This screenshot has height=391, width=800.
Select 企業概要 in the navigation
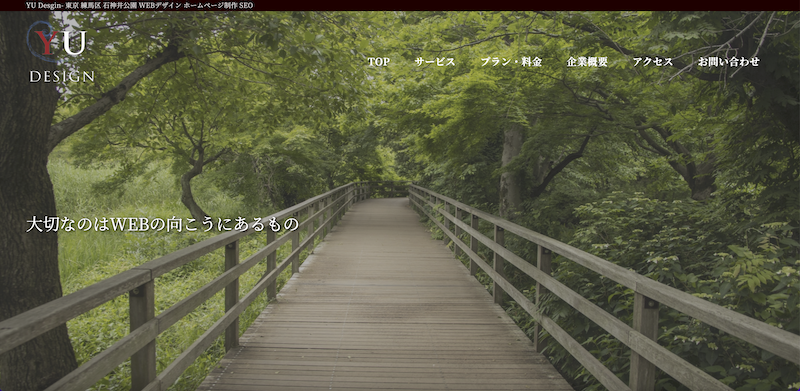coord(587,62)
